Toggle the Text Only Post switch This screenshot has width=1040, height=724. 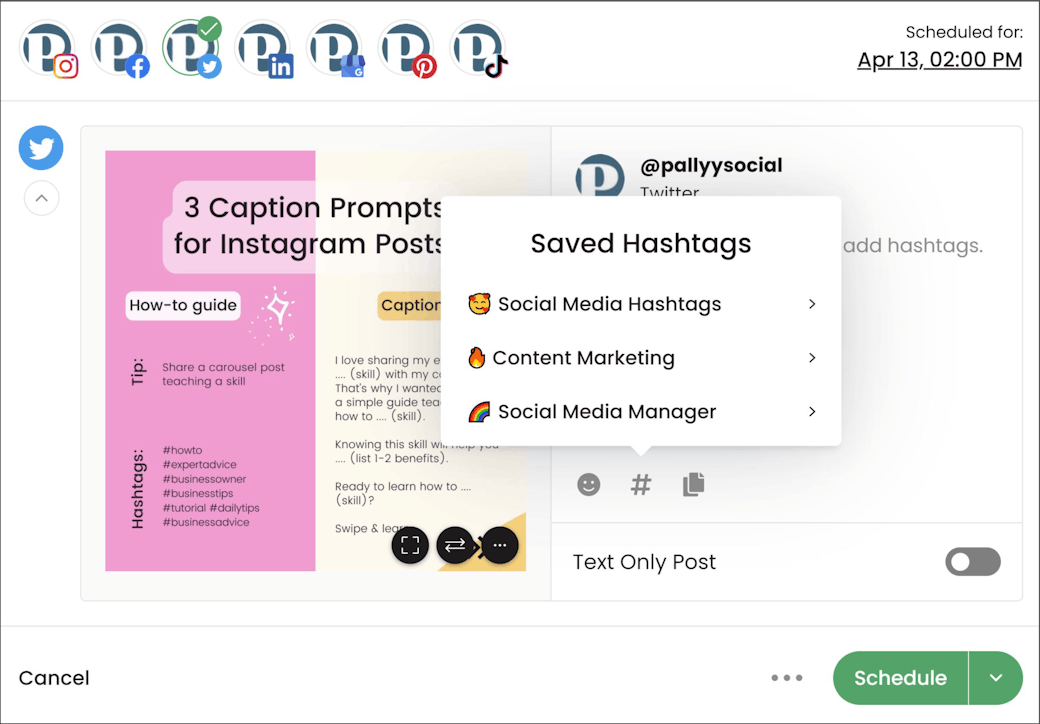pos(973,562)
